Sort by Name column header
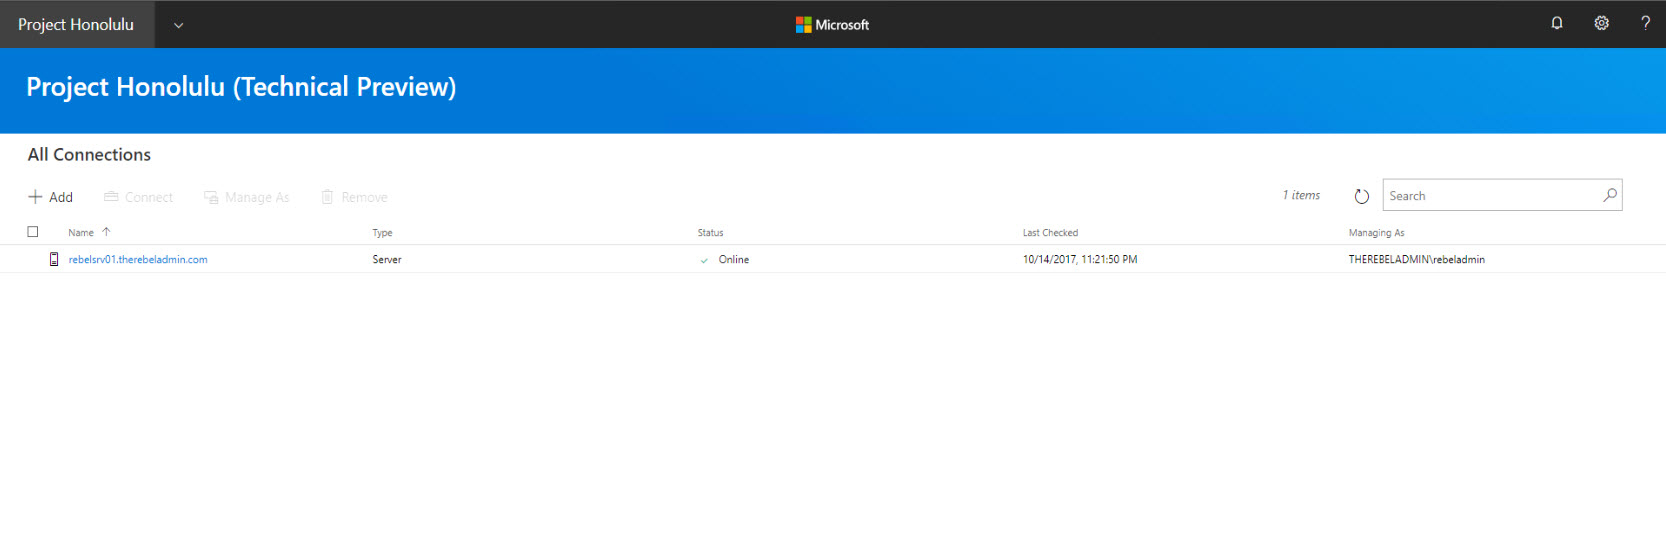Image resolution: width=1666 pixels, height=555 pixels. (x=81, y=233)
